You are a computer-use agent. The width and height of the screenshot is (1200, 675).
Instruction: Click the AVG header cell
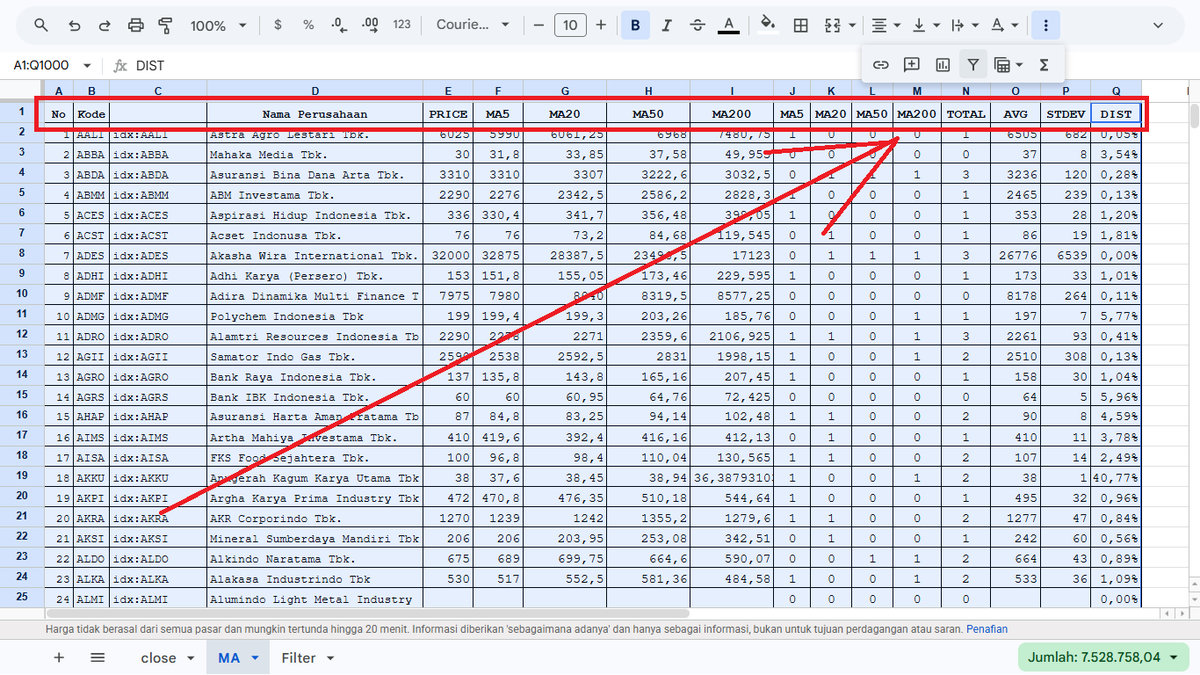(x=1016, y=114)
